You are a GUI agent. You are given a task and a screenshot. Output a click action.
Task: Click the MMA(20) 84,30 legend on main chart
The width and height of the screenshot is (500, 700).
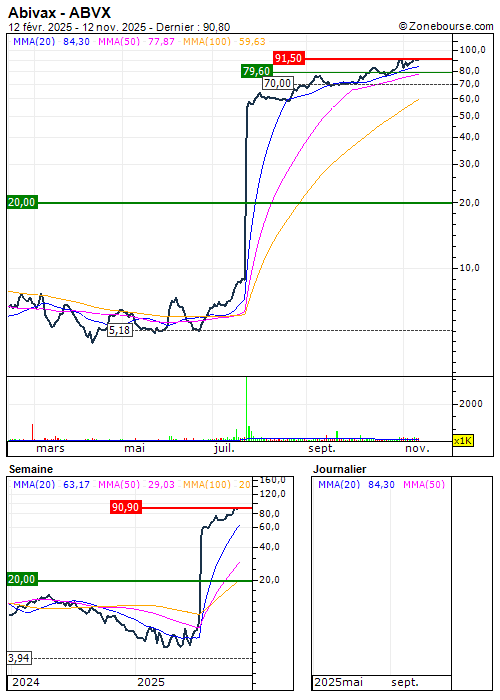pos(51,42)
